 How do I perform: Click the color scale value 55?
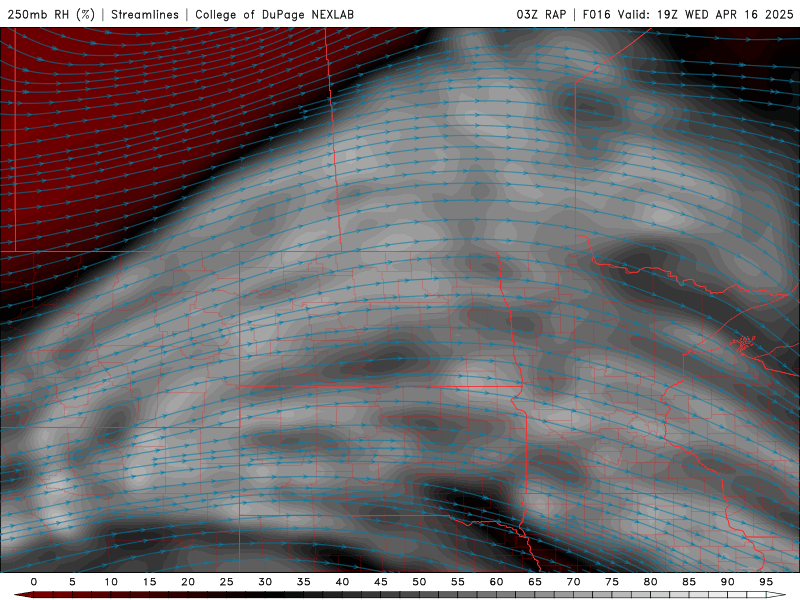click(x=458, y=582)
